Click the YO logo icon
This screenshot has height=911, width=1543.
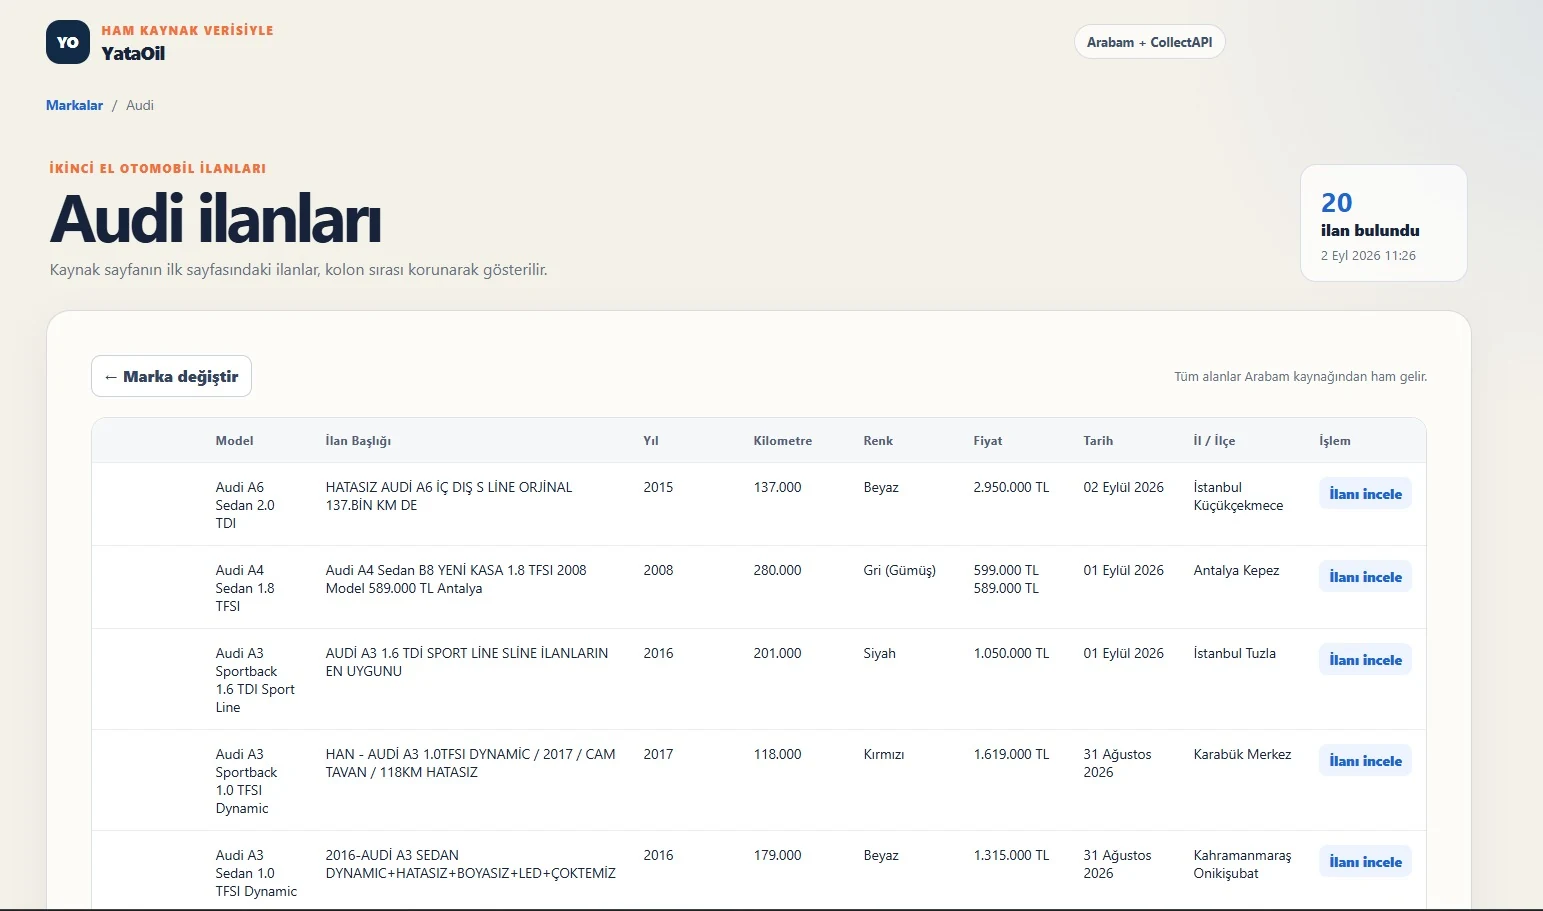[68, 42]
